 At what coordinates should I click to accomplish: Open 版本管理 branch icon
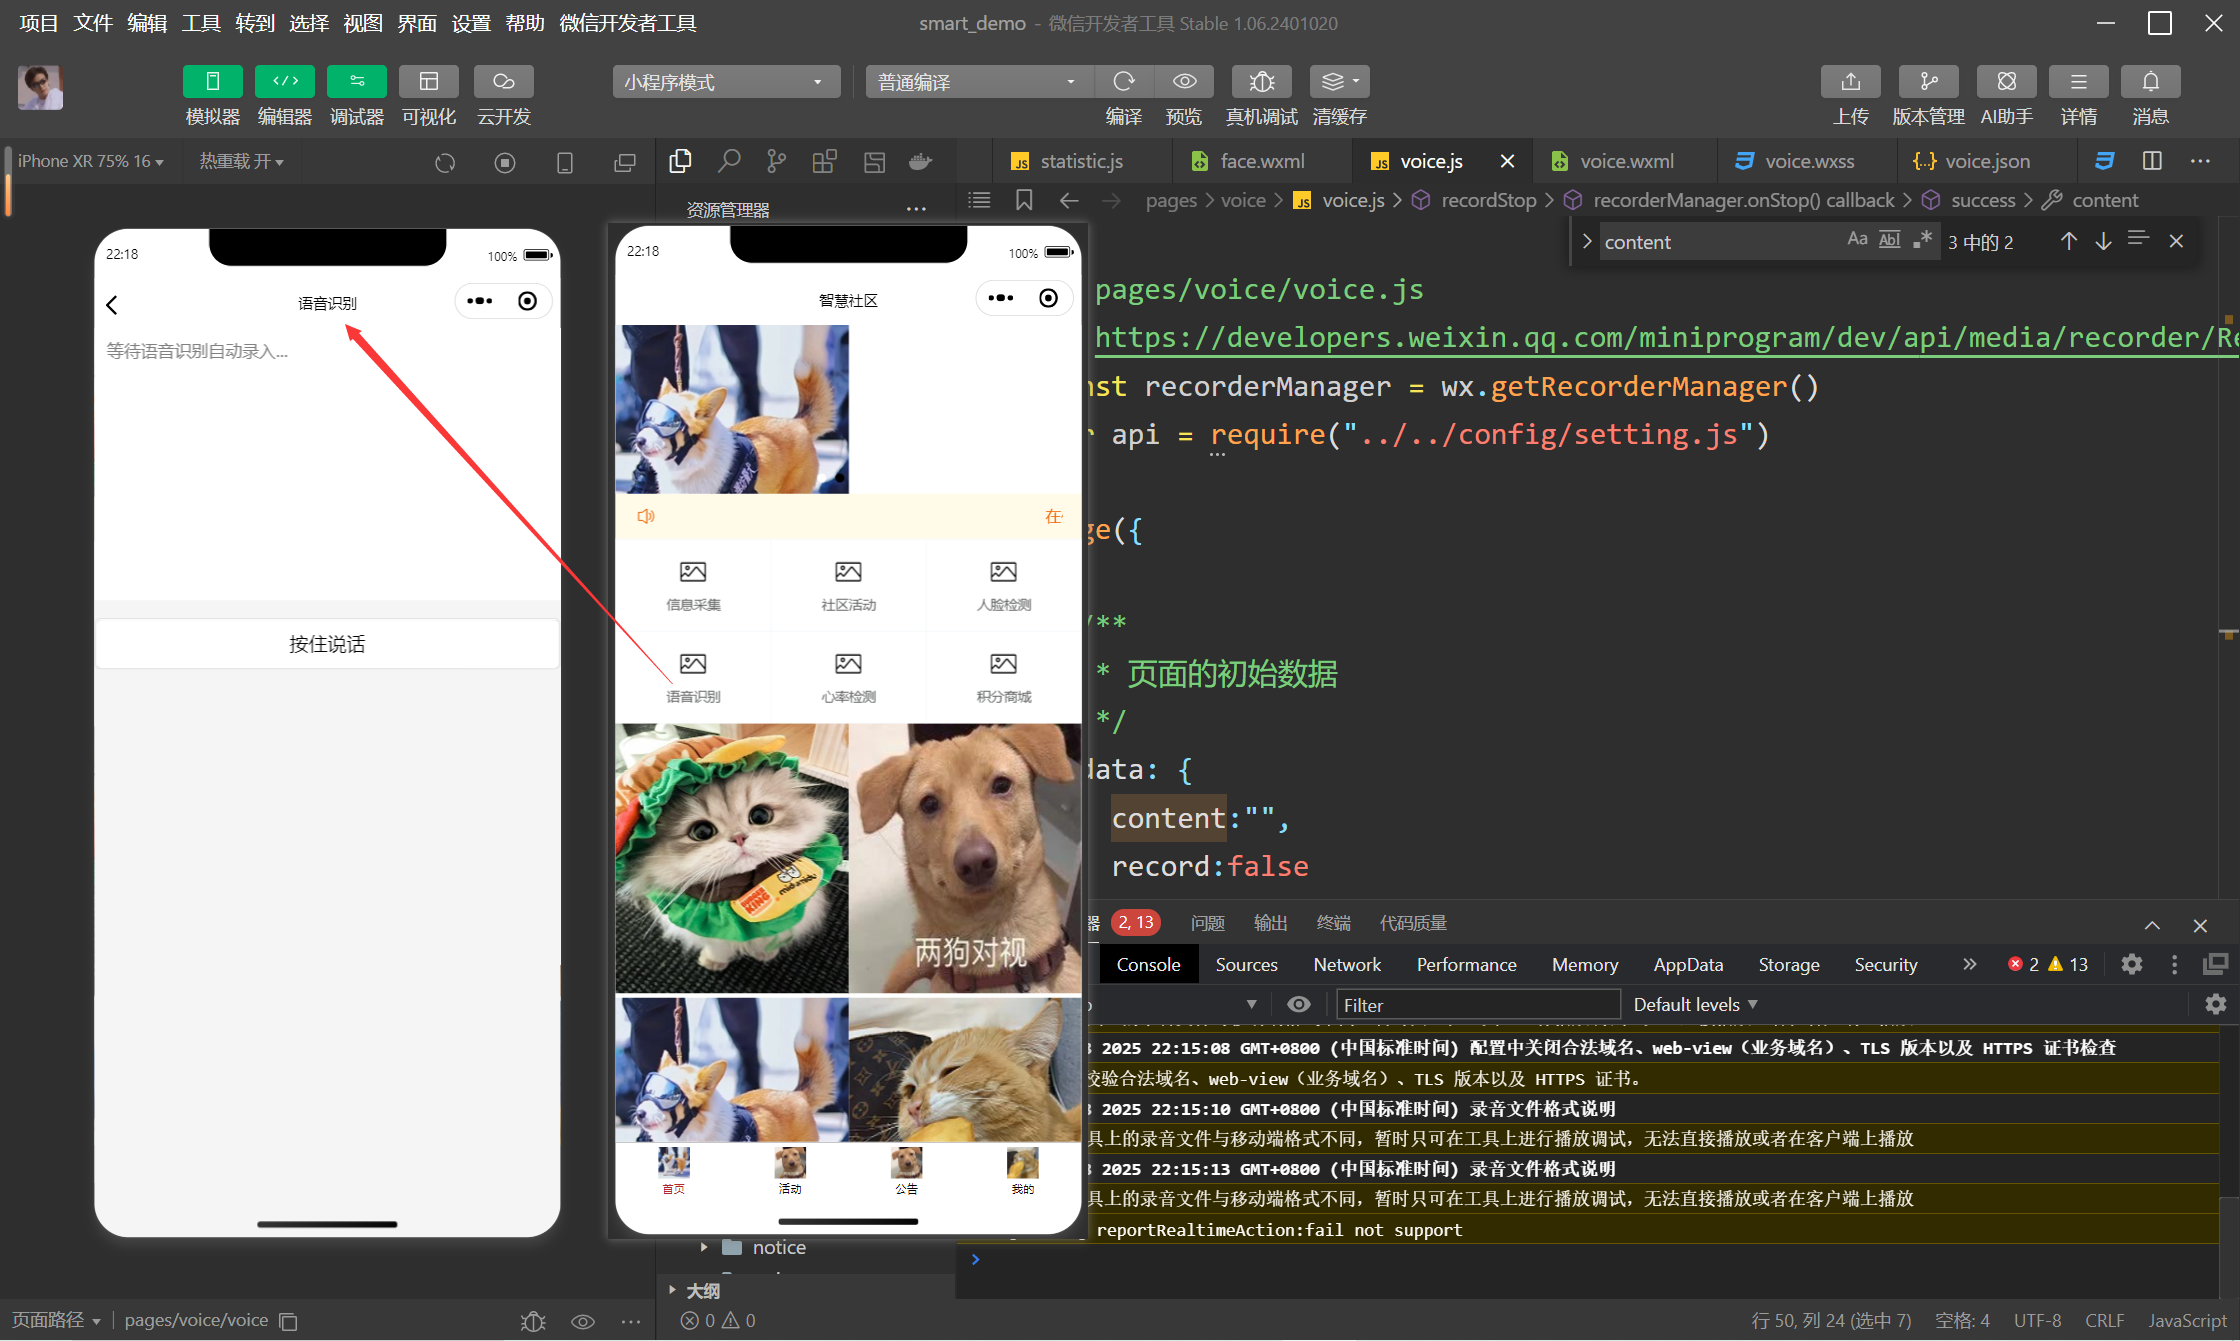[1928, 82]
